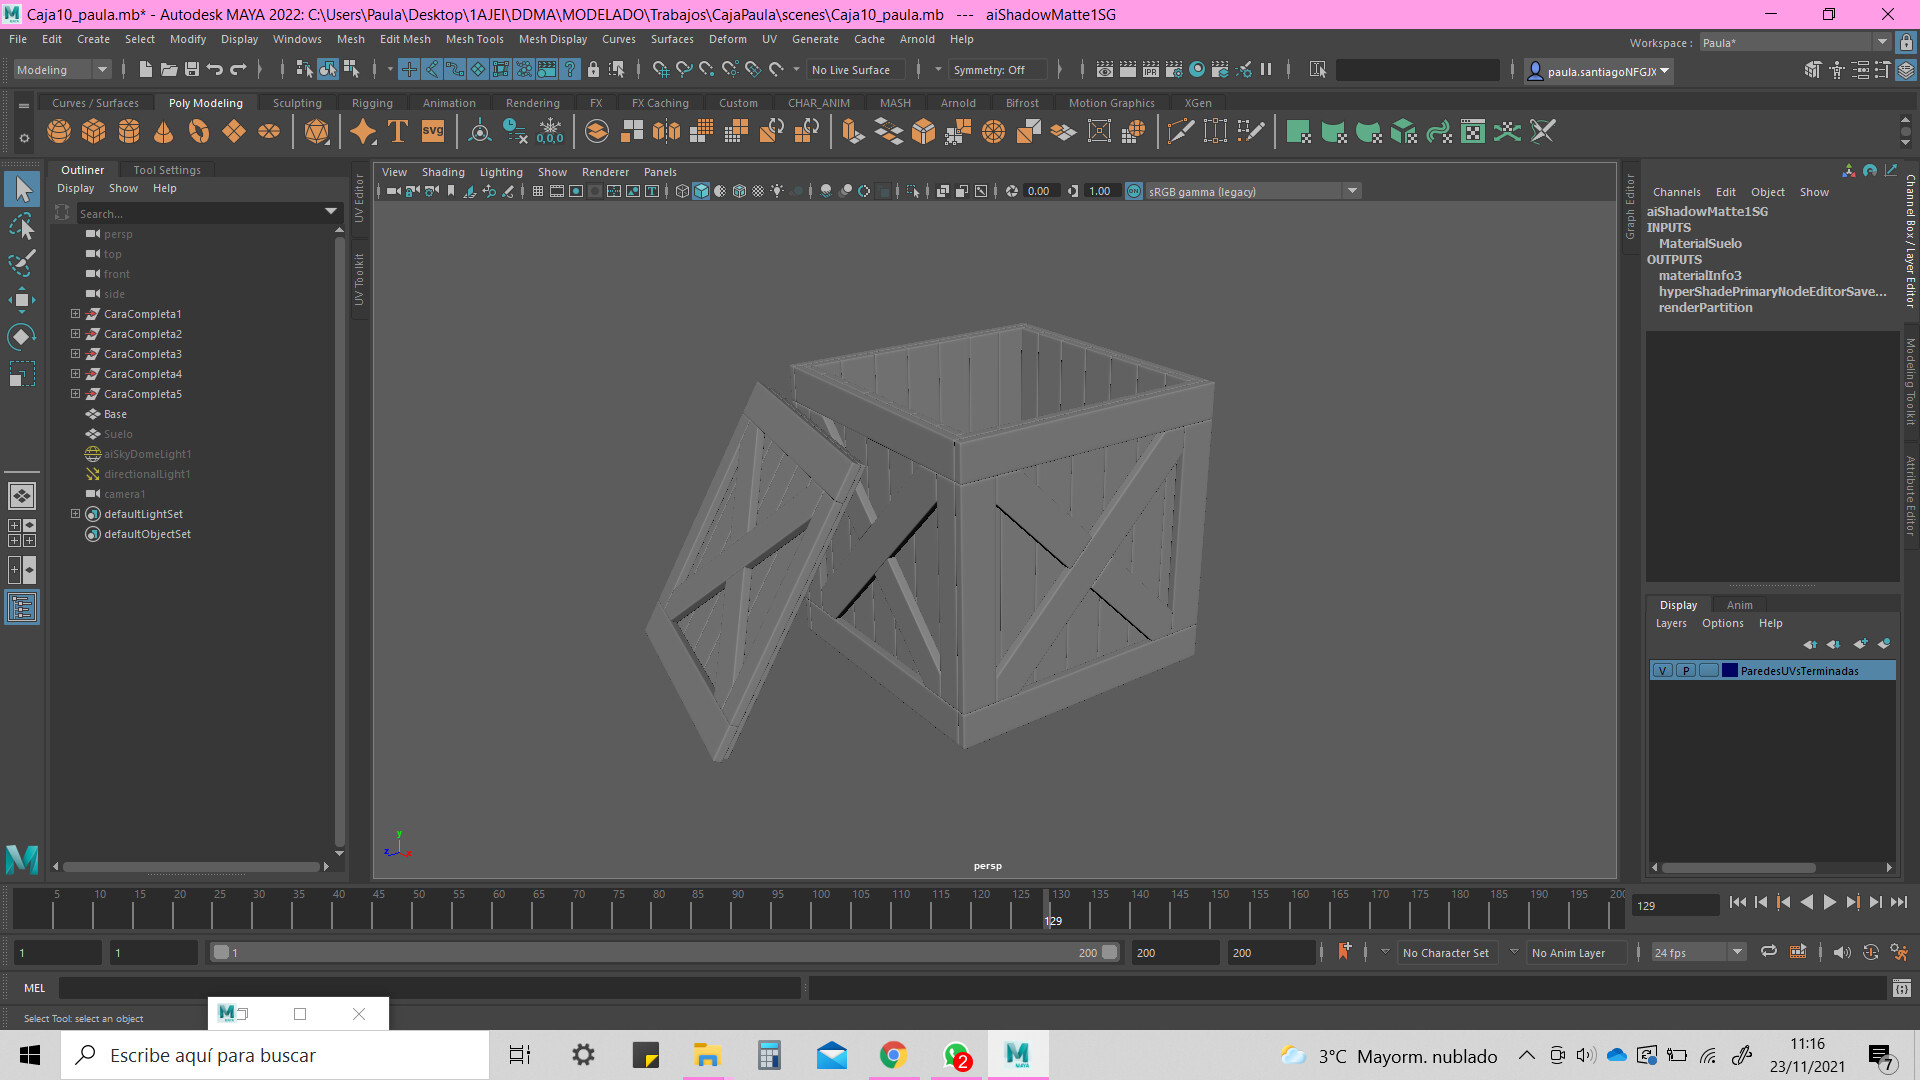Activate the Select Tool arrow in the toolbox

tap(22, 188)
